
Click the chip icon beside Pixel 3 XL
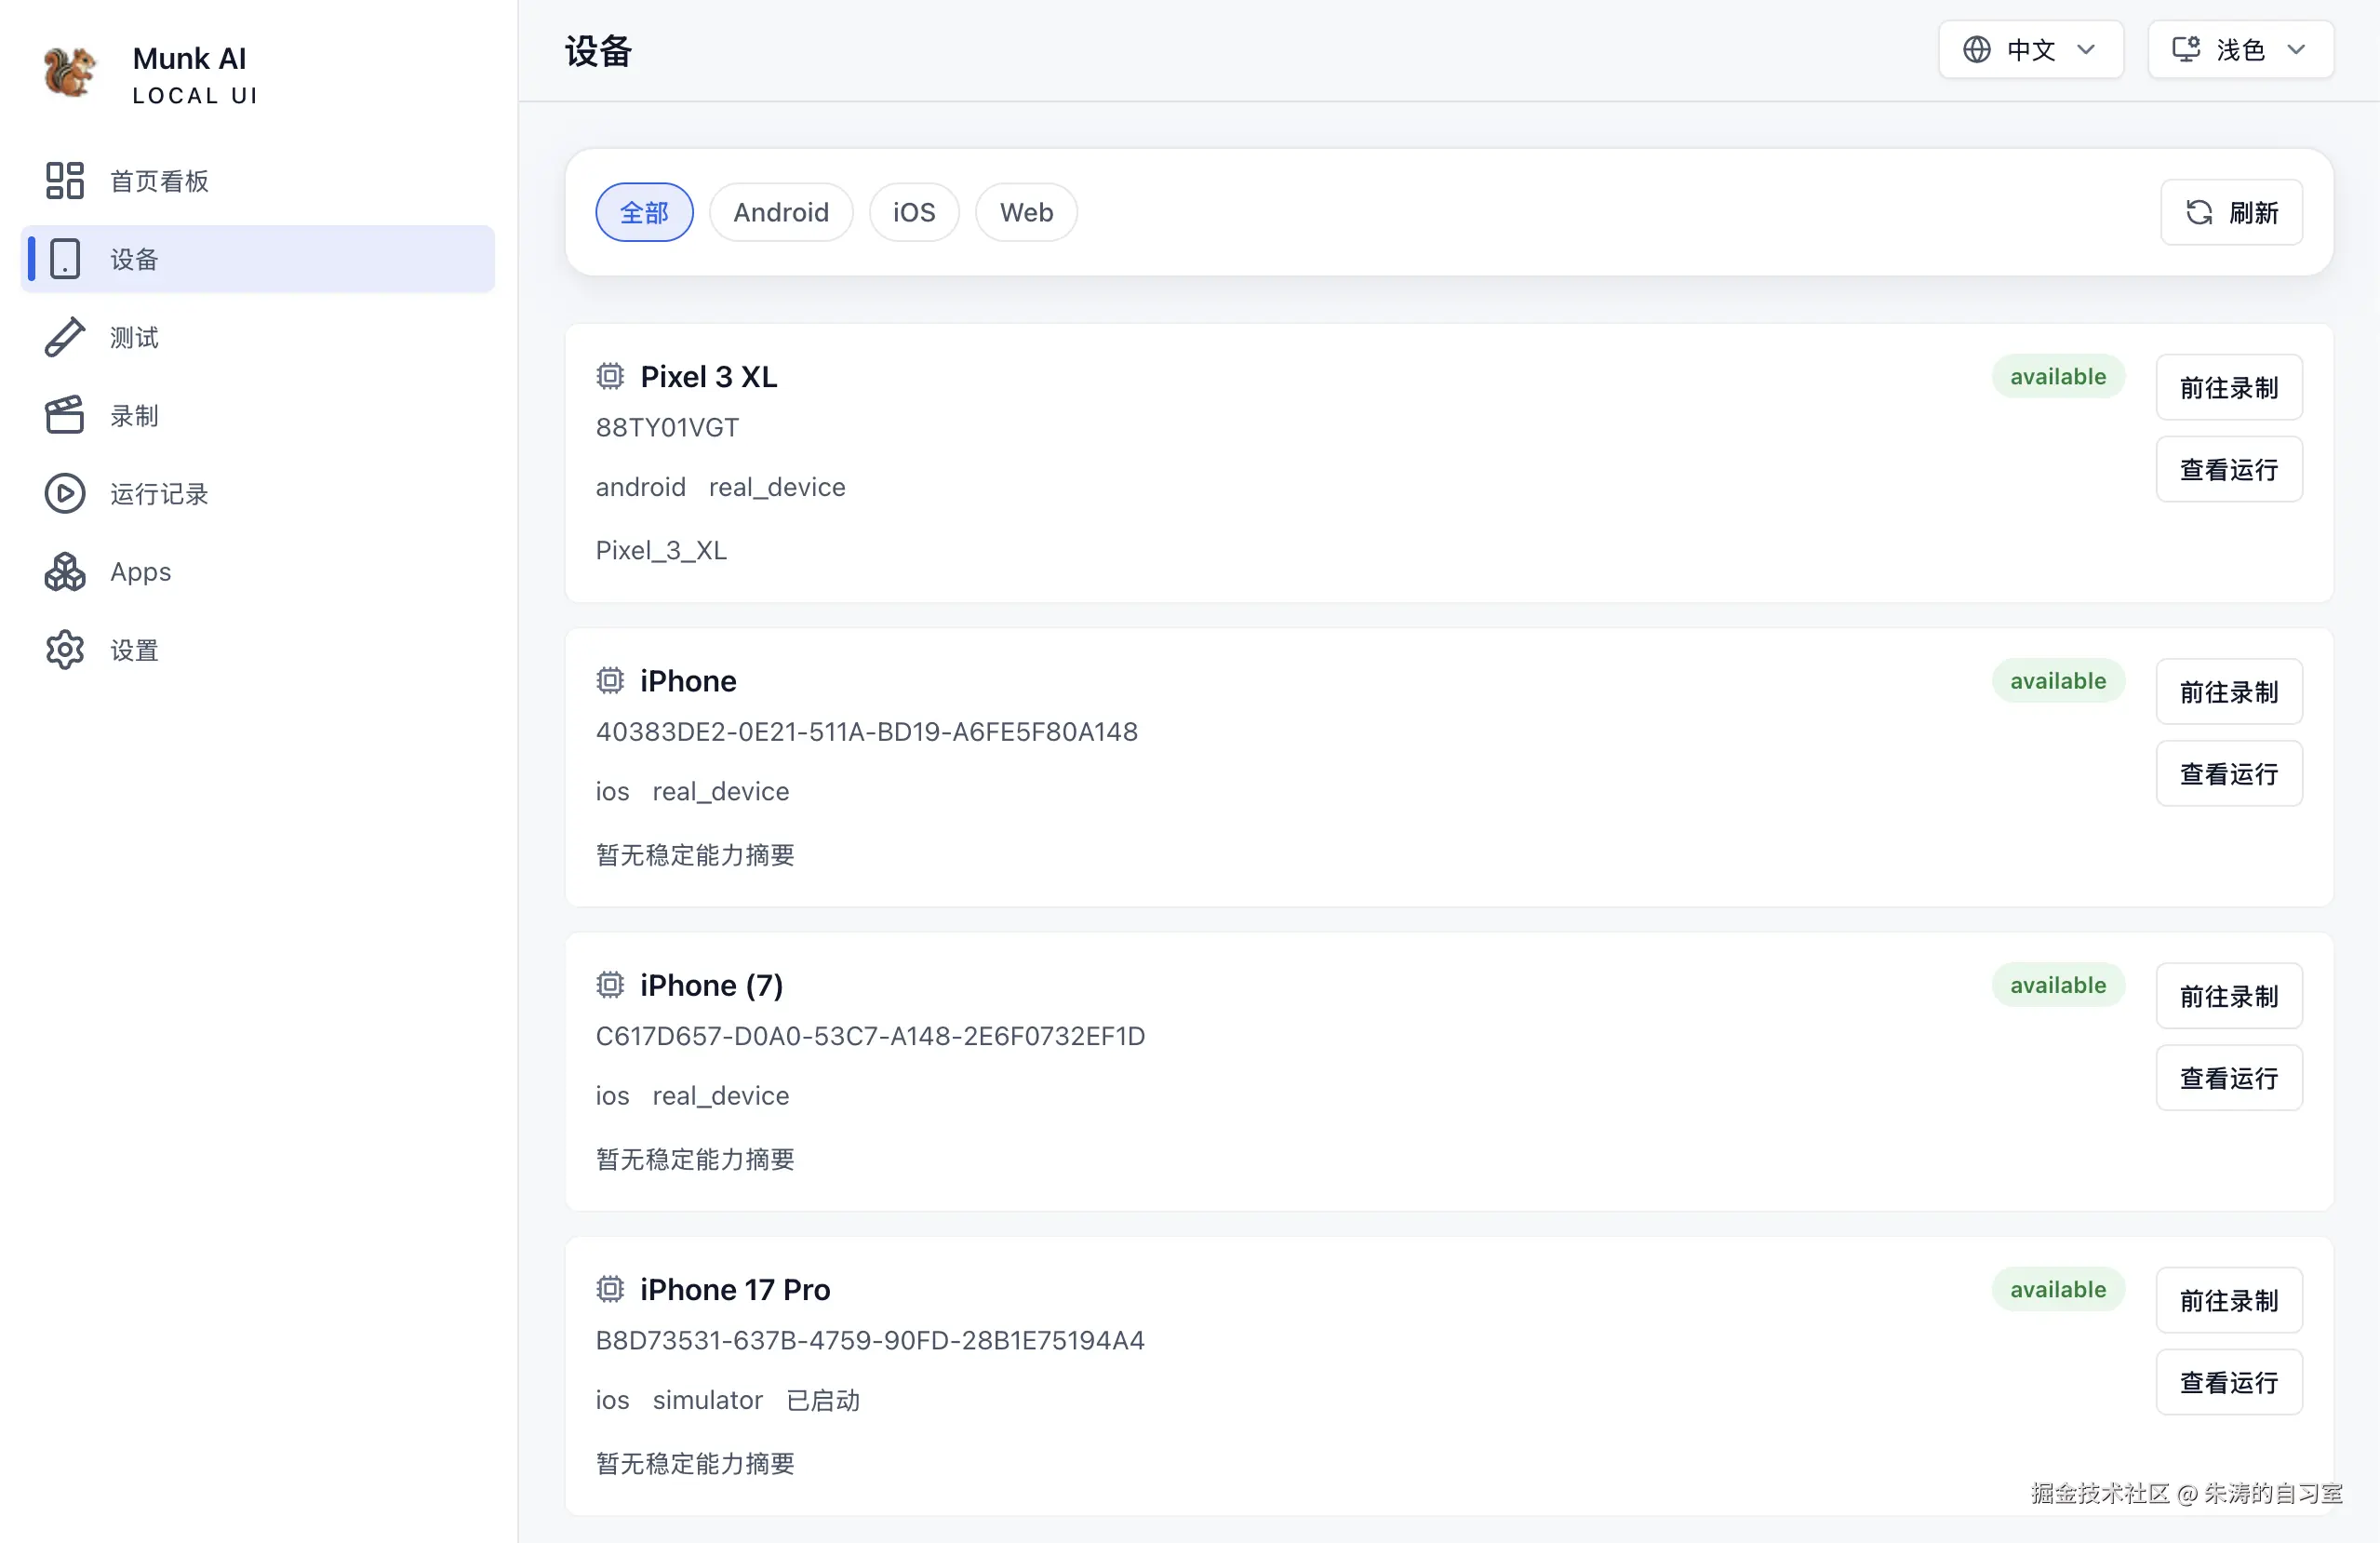(x=610, y=376)
